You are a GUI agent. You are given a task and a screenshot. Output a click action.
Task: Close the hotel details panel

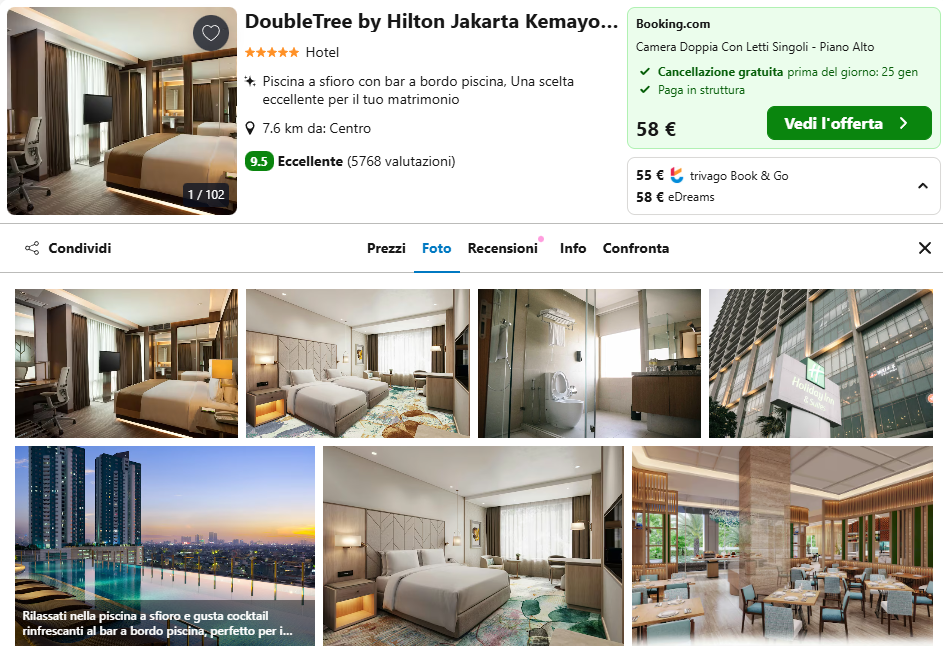tap(925, 248)
